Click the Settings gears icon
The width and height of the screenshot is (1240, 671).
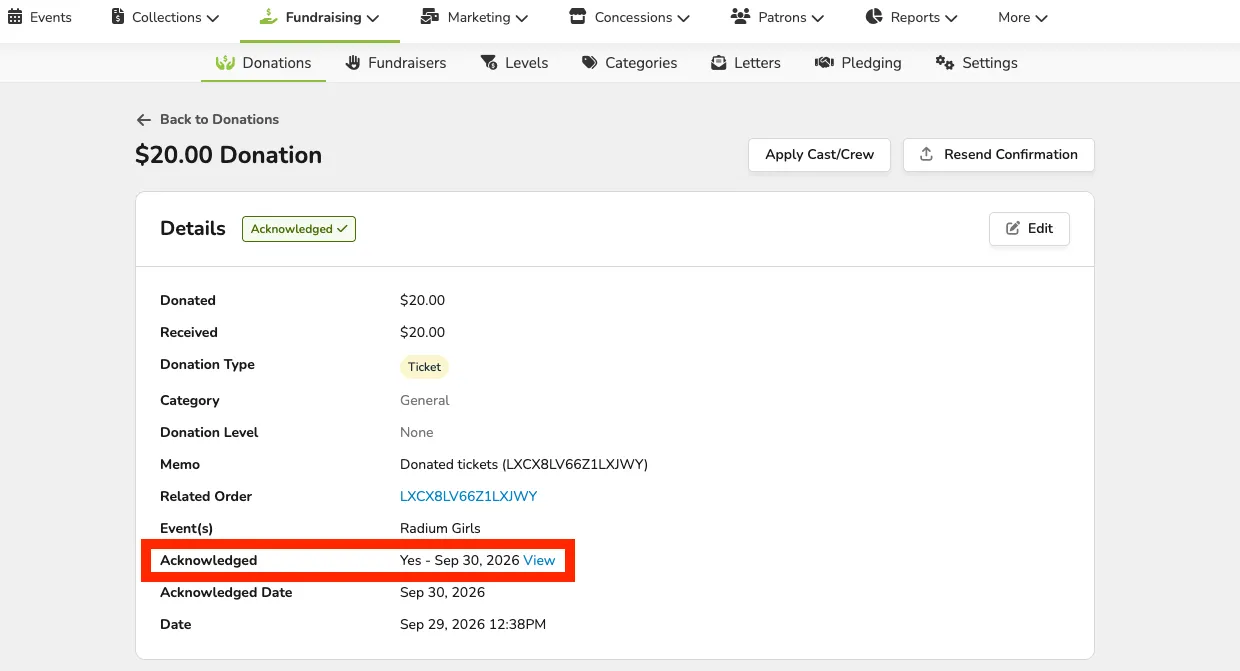tap(945, 63)
